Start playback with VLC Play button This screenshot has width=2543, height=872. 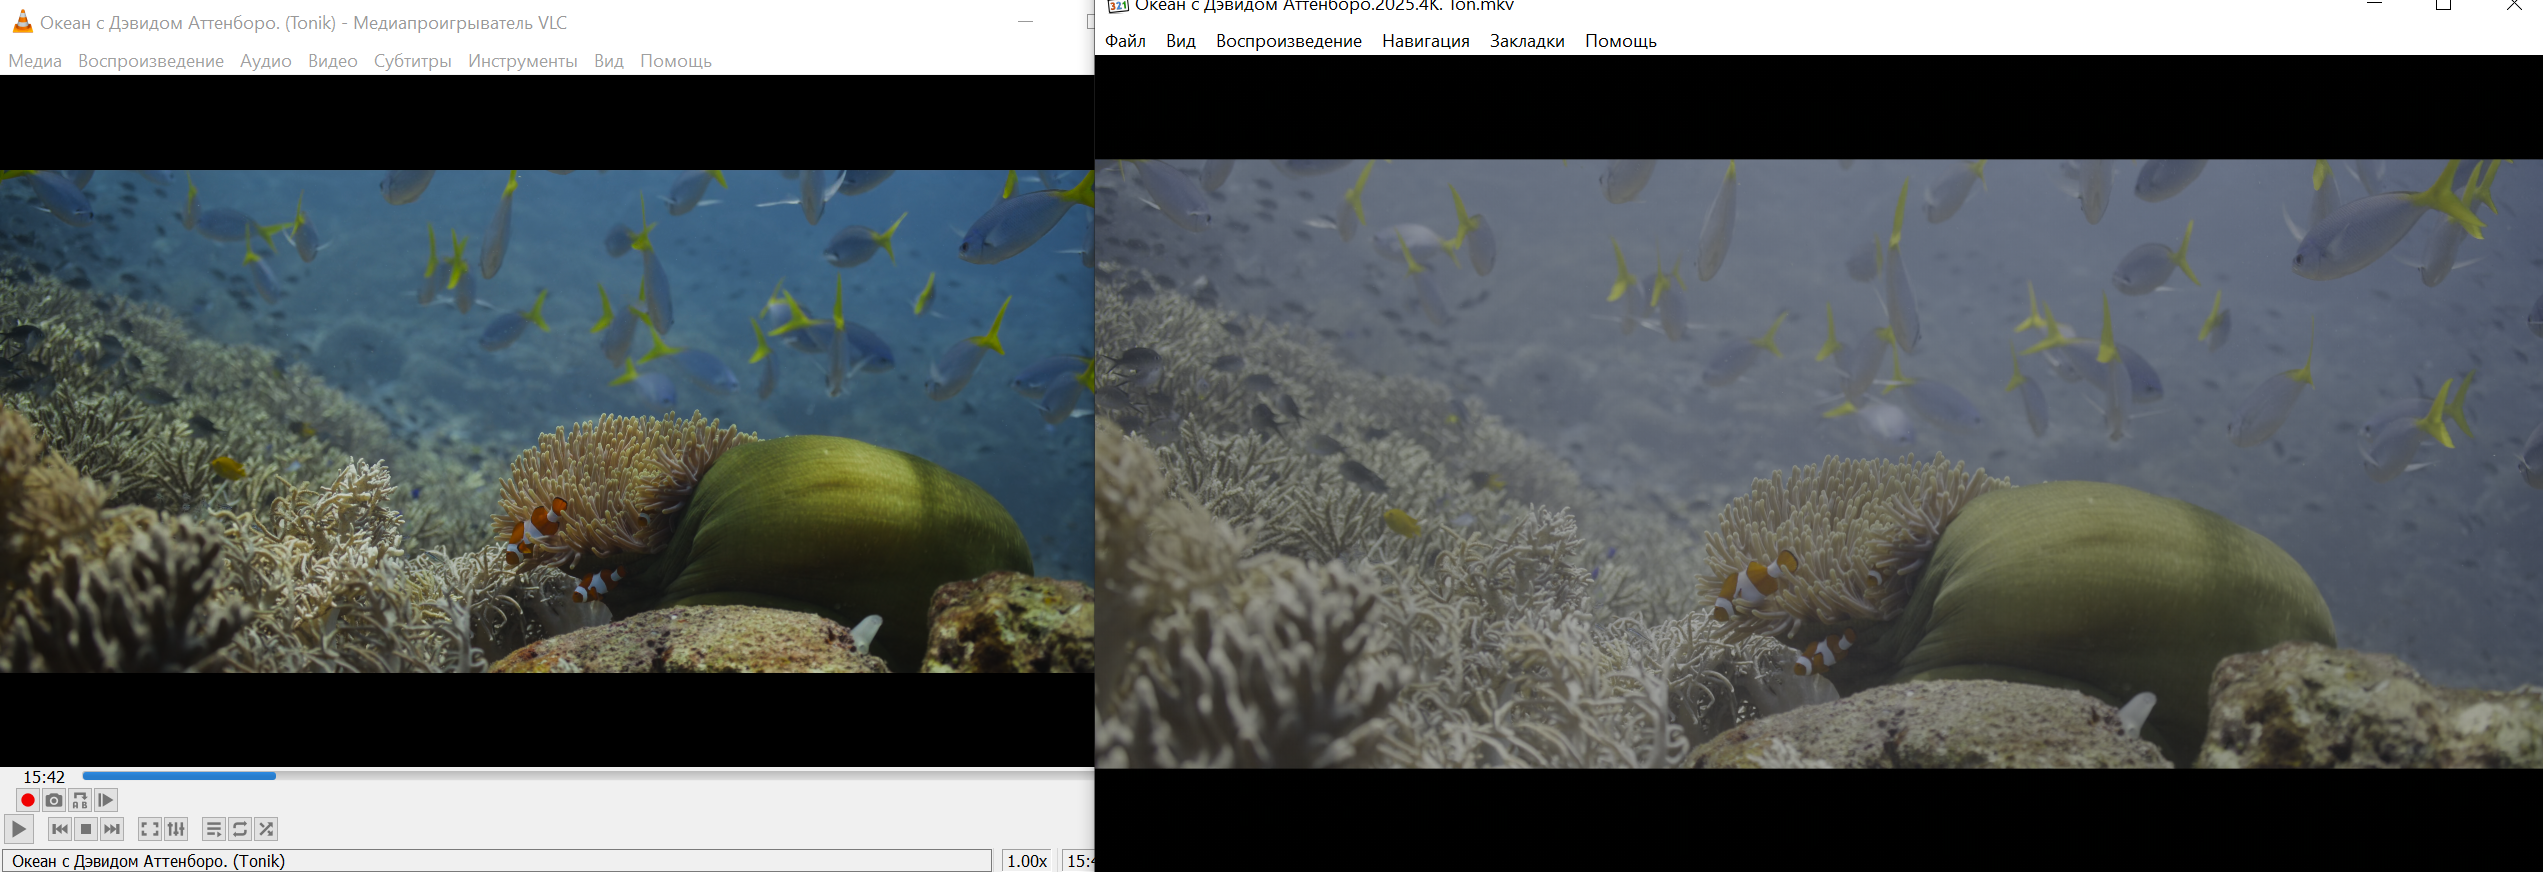coord(19,829)
